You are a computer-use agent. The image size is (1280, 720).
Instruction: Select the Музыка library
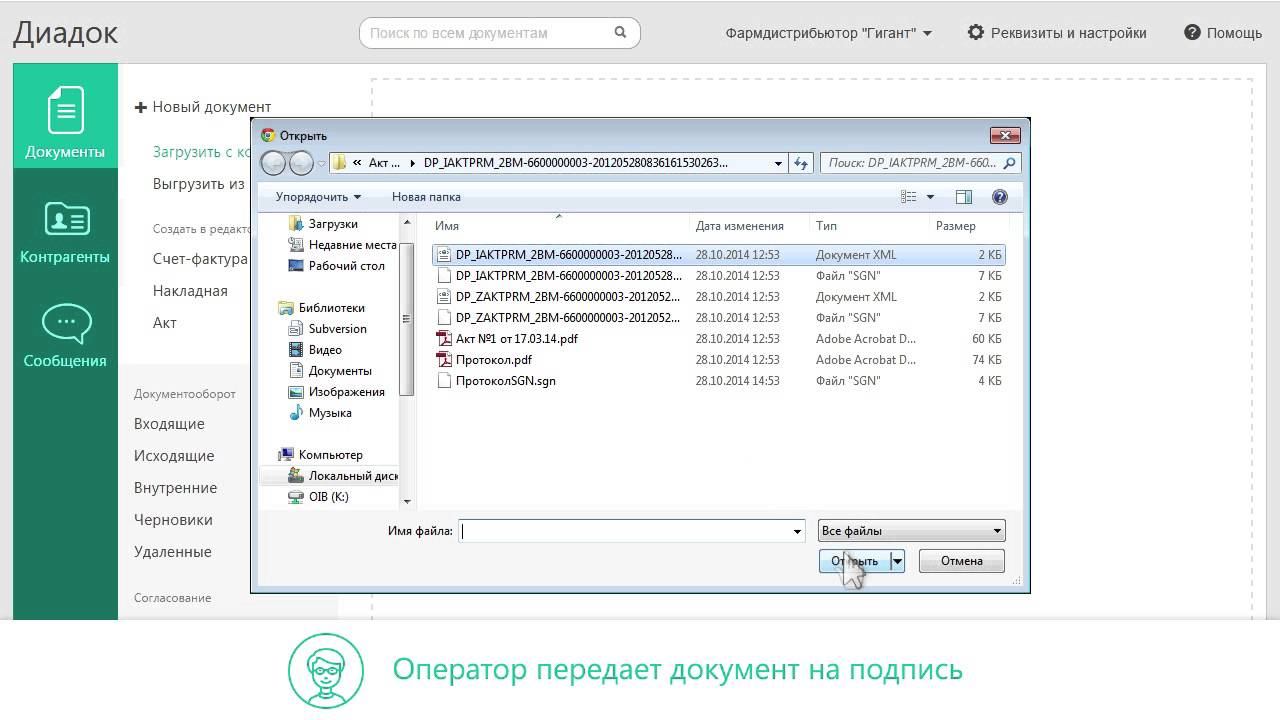click(x=319, y=413)
